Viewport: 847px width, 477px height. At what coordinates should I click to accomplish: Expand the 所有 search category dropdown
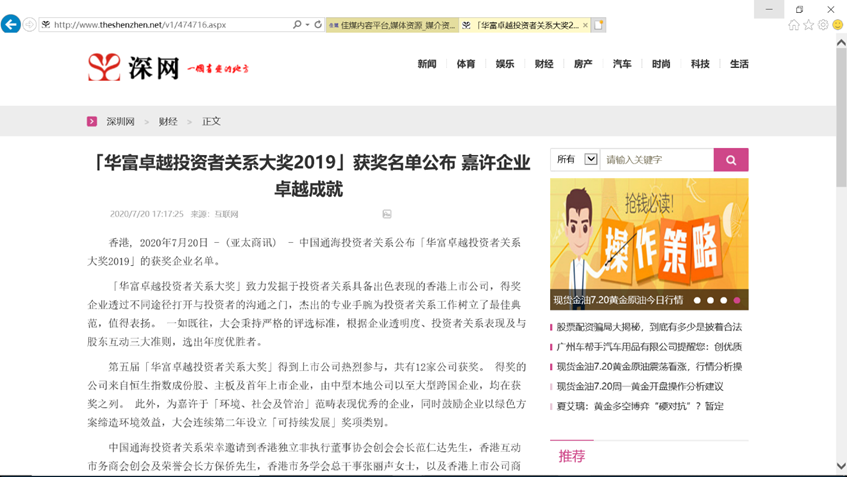click(x=575, y=159)
